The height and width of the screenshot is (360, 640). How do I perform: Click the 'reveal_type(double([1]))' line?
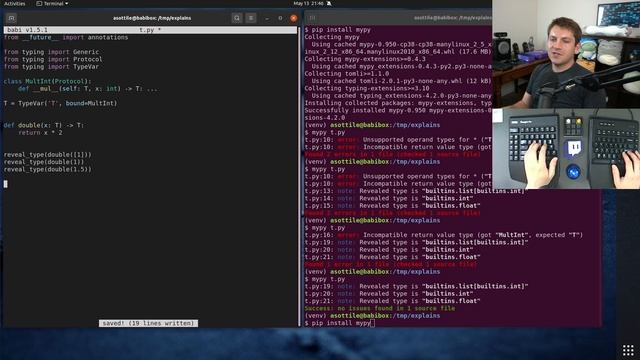coord(47,155)
